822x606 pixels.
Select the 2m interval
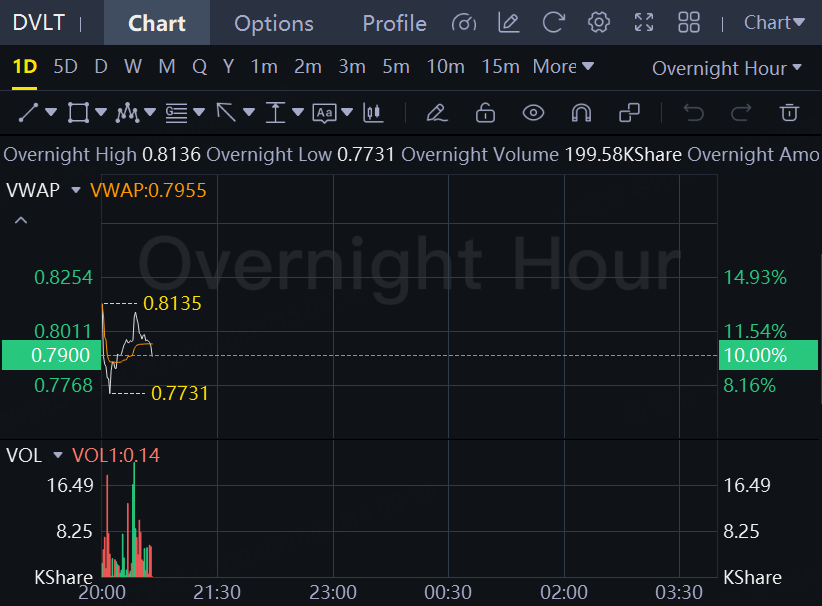(308, 67)
